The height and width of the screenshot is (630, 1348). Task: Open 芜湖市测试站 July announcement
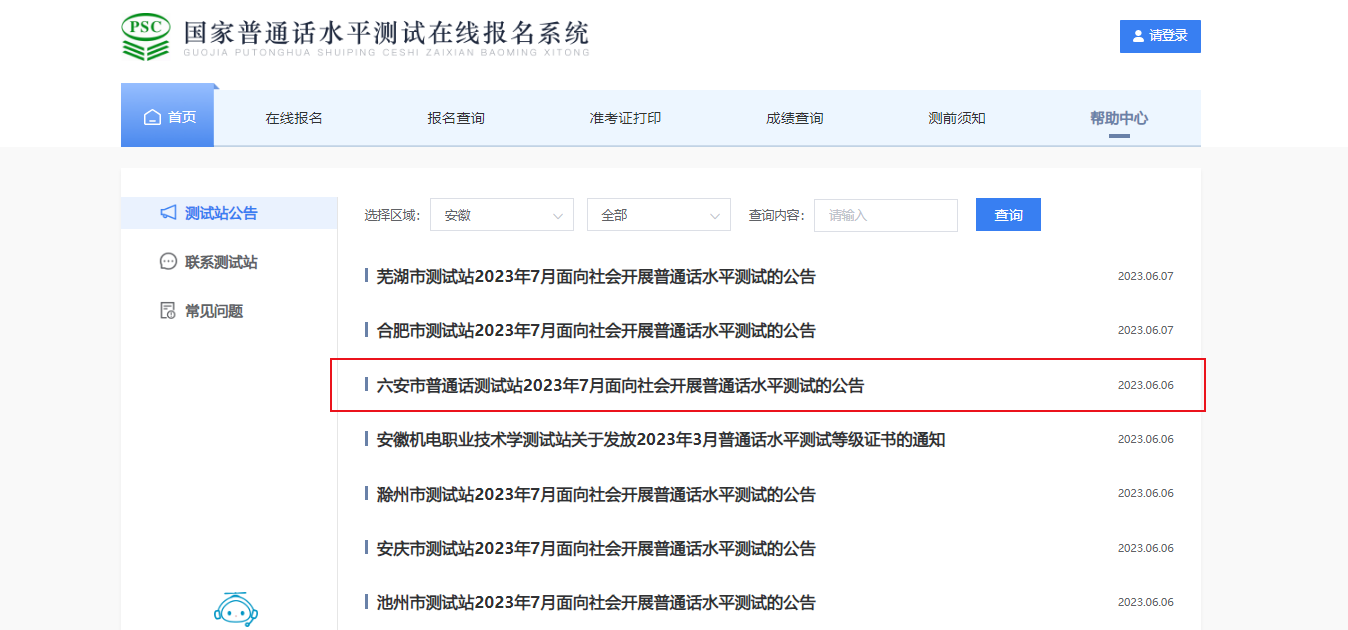coord(596,277)
